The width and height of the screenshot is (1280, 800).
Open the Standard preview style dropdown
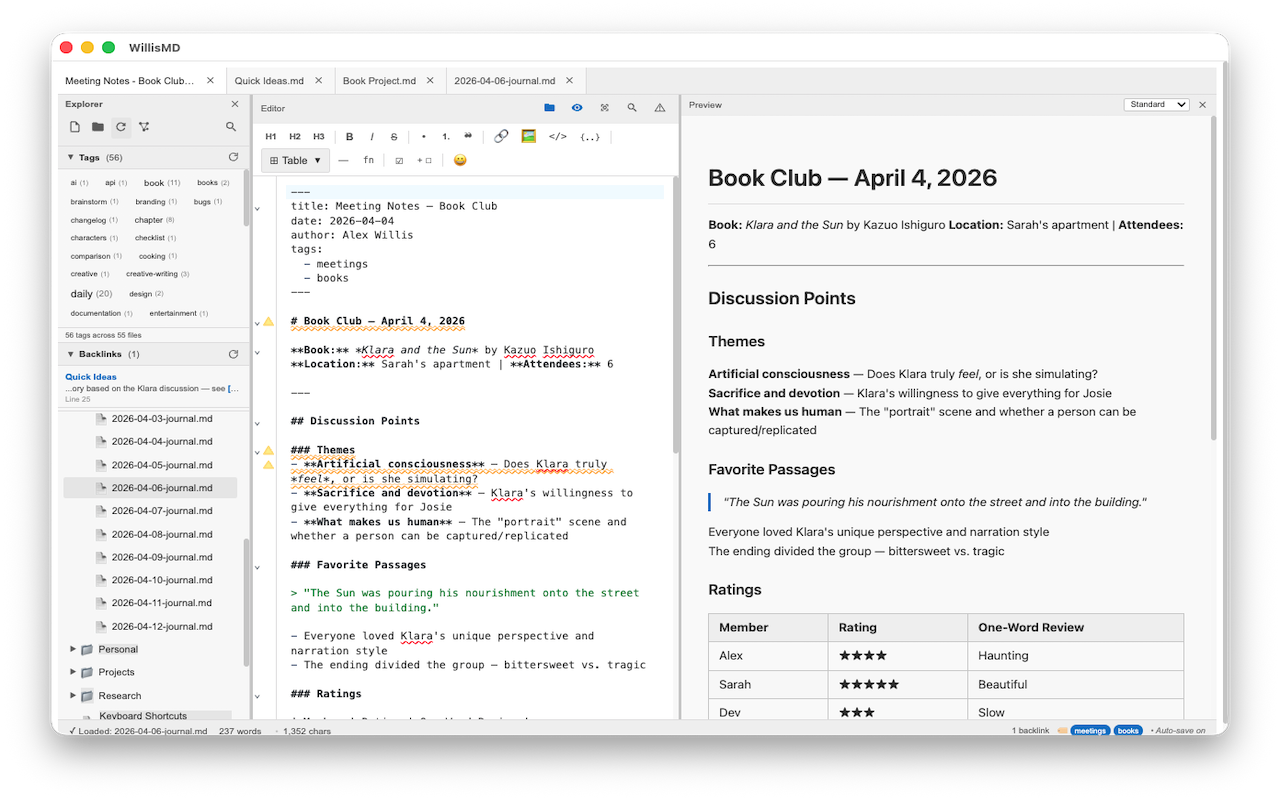click(1156, 104)
